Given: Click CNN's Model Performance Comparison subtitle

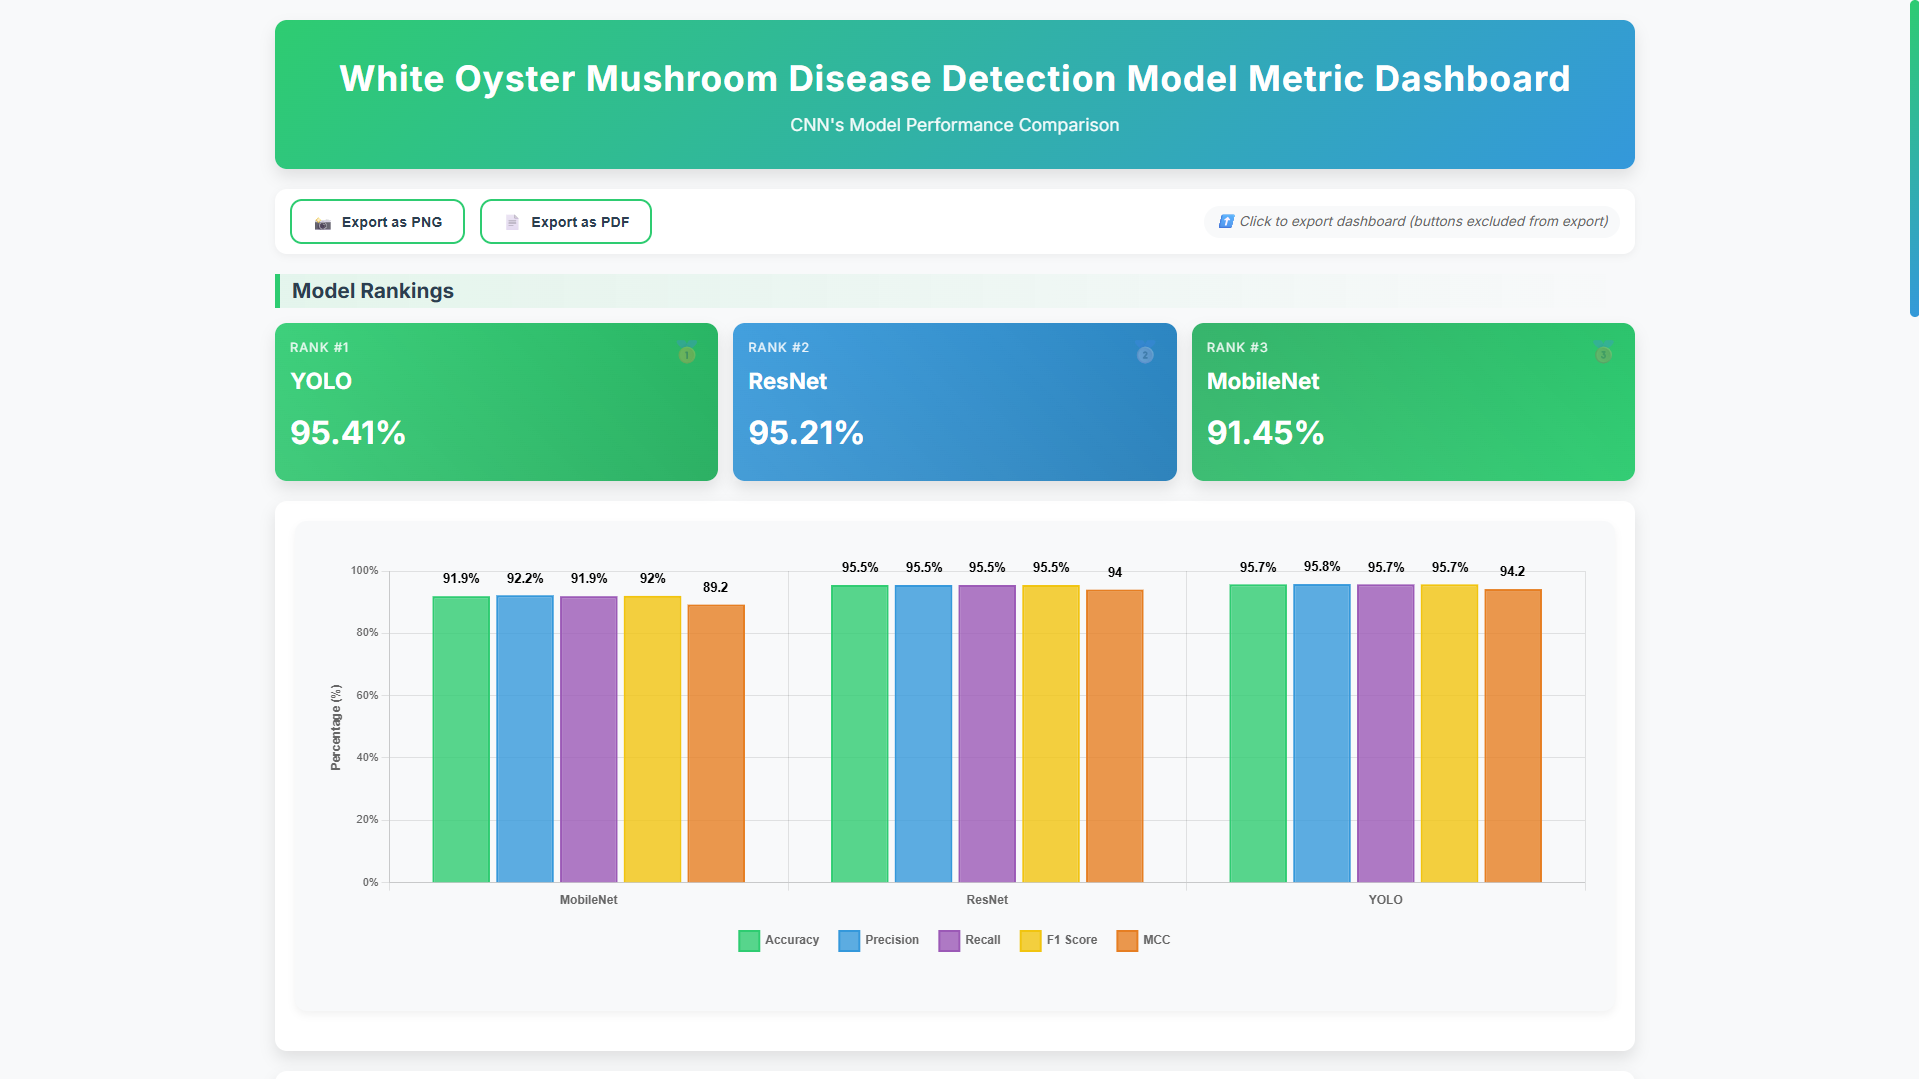Looking at the screenshot, I should pyautogui.click(x=955, y=125).
